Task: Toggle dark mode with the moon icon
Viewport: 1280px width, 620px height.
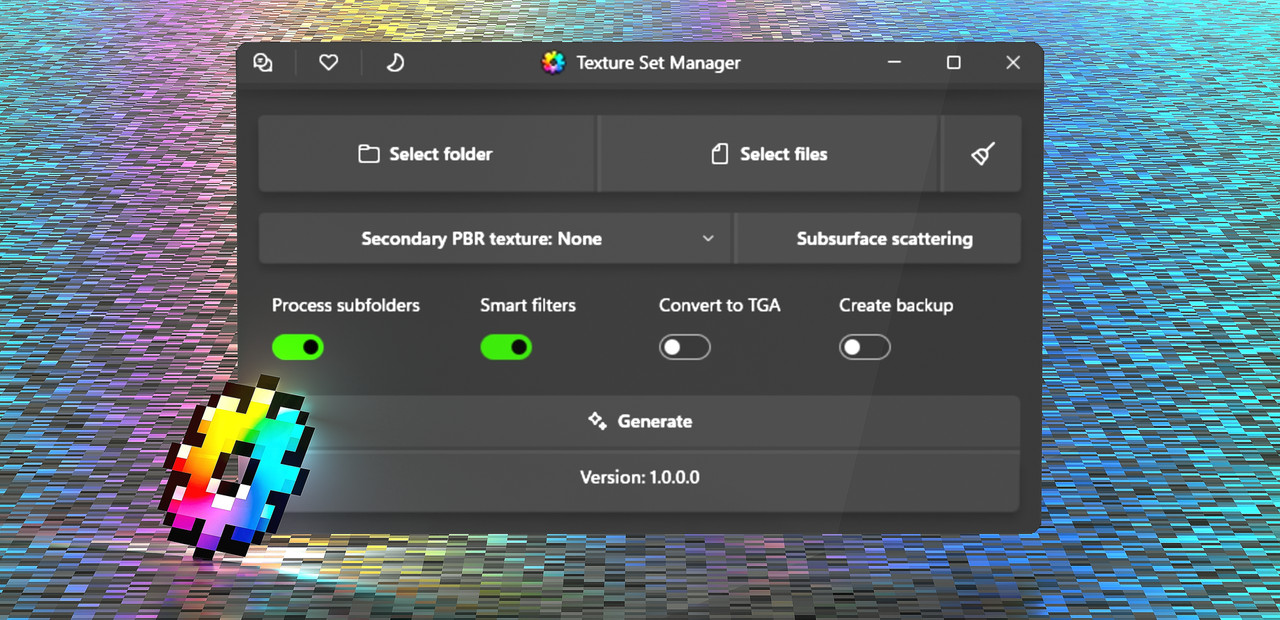Action: pos(394,62)
